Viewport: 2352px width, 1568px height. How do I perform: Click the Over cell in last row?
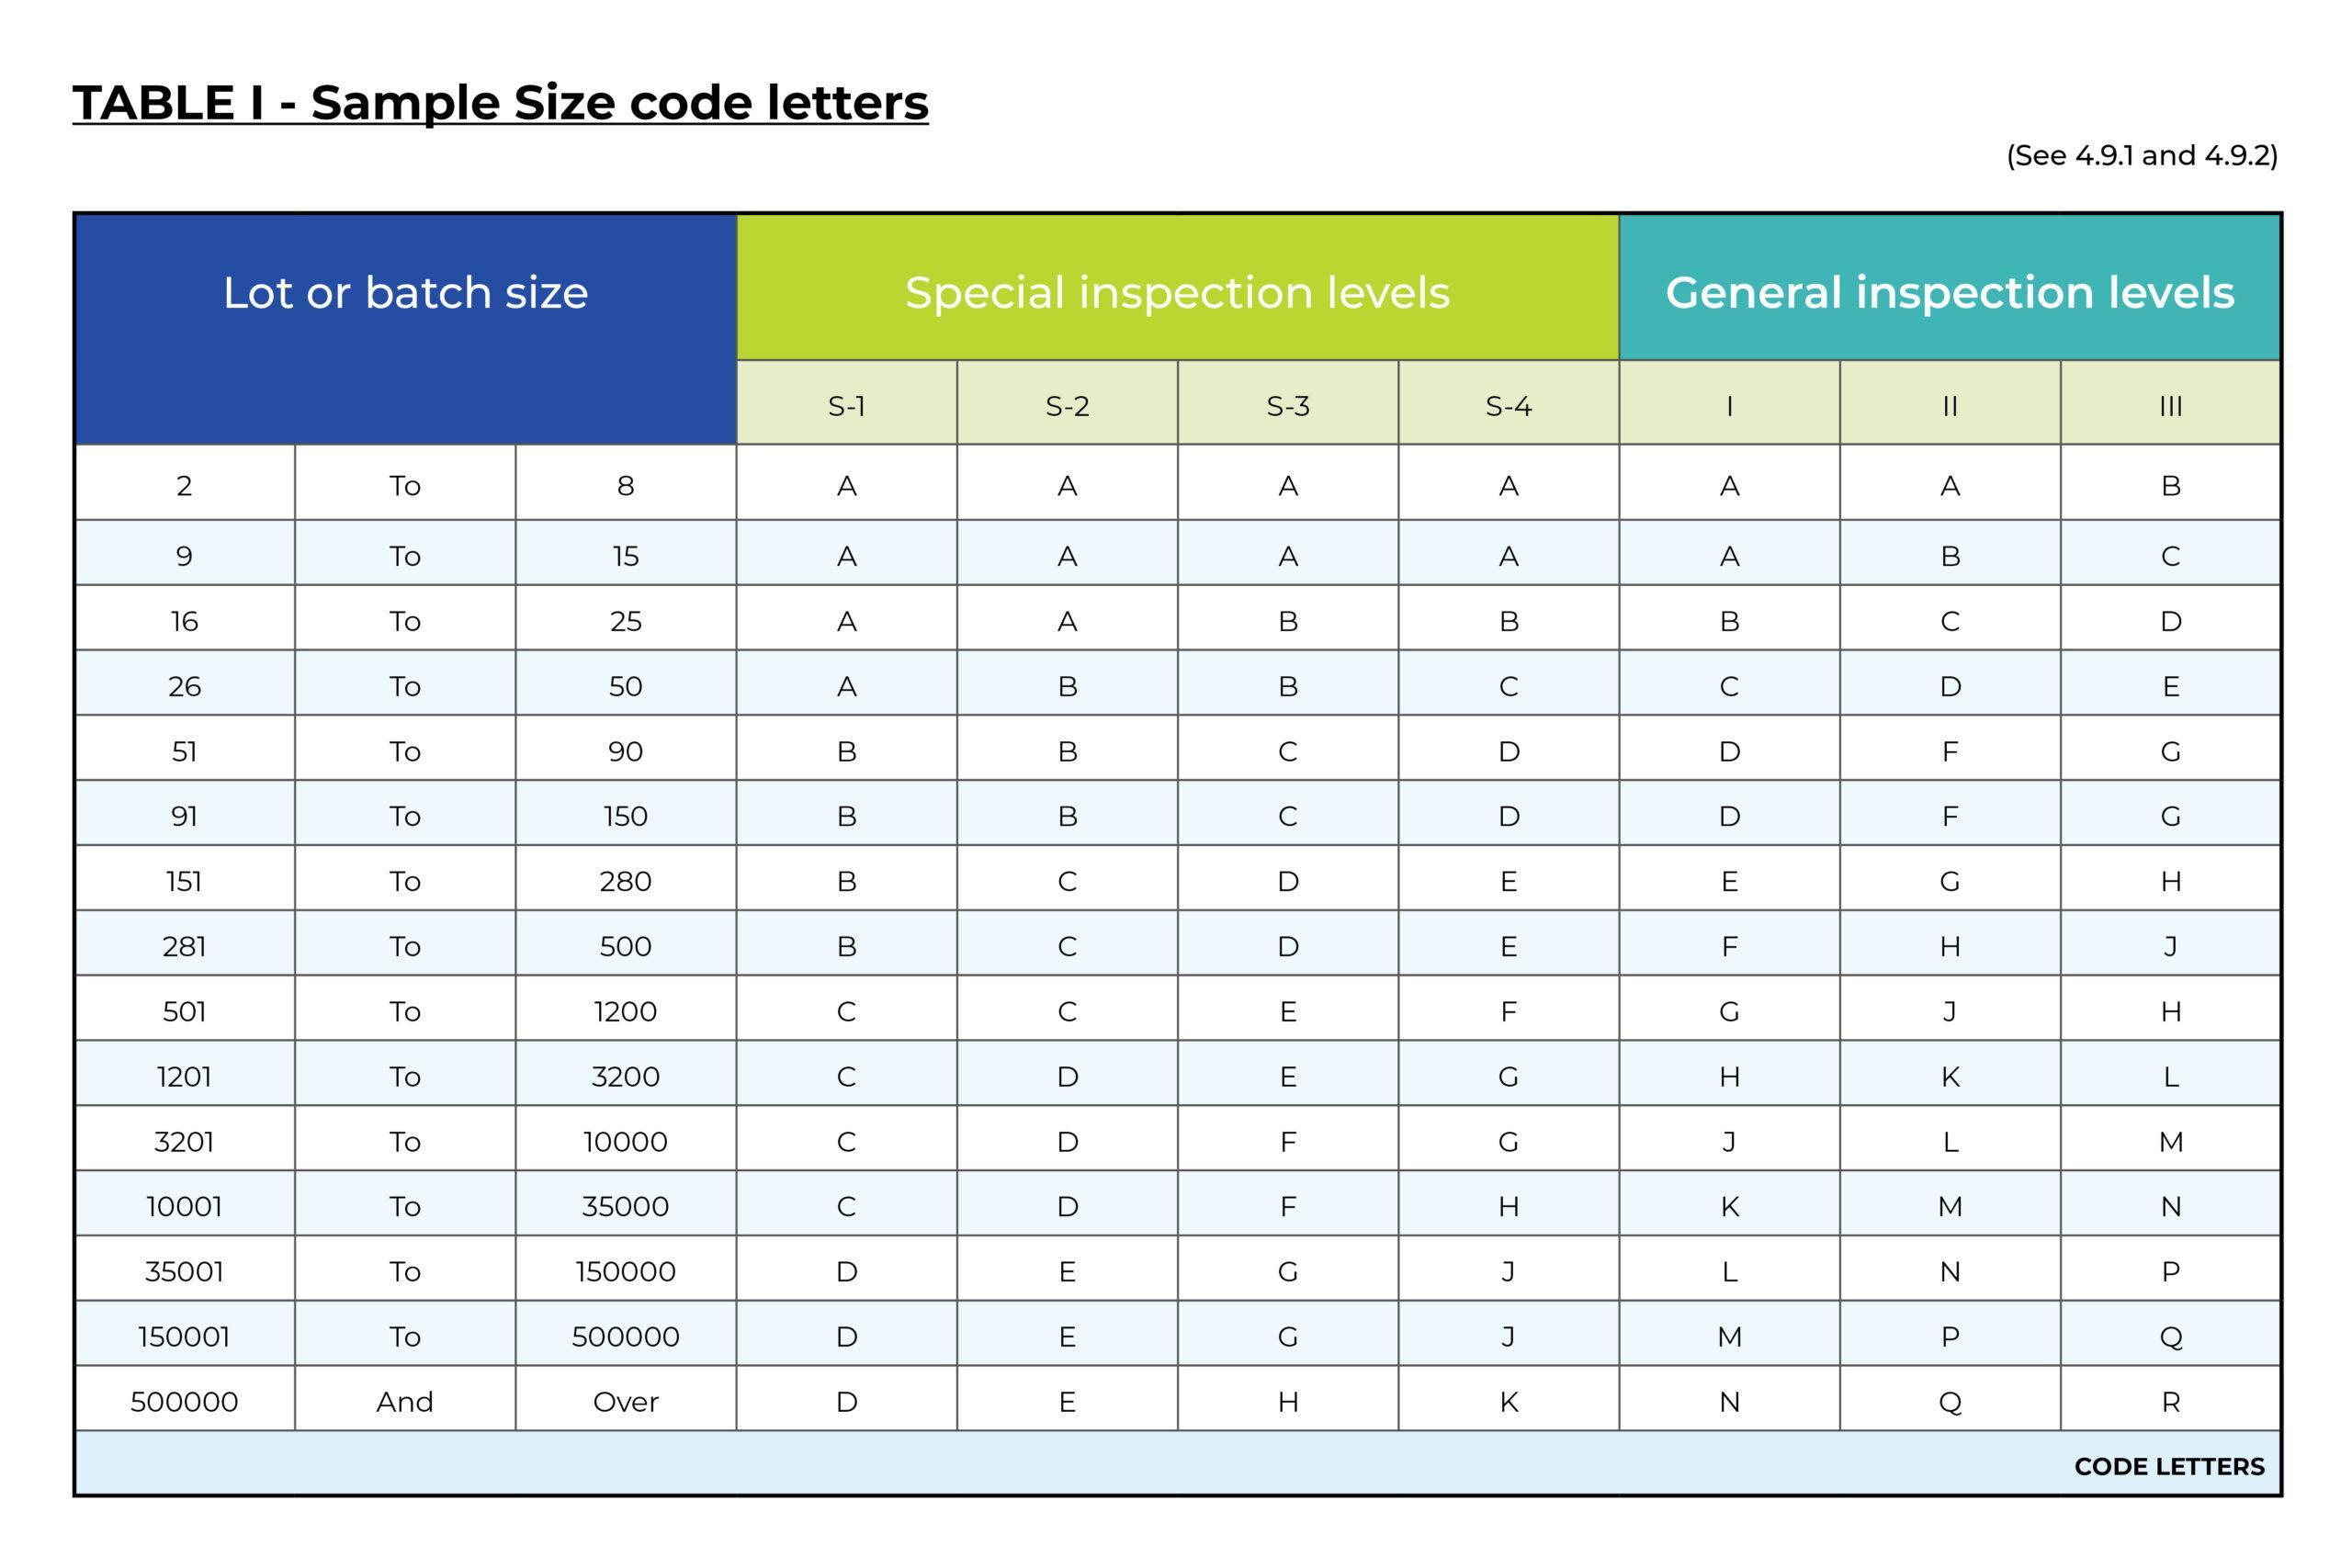click(x=625, y=1402)
